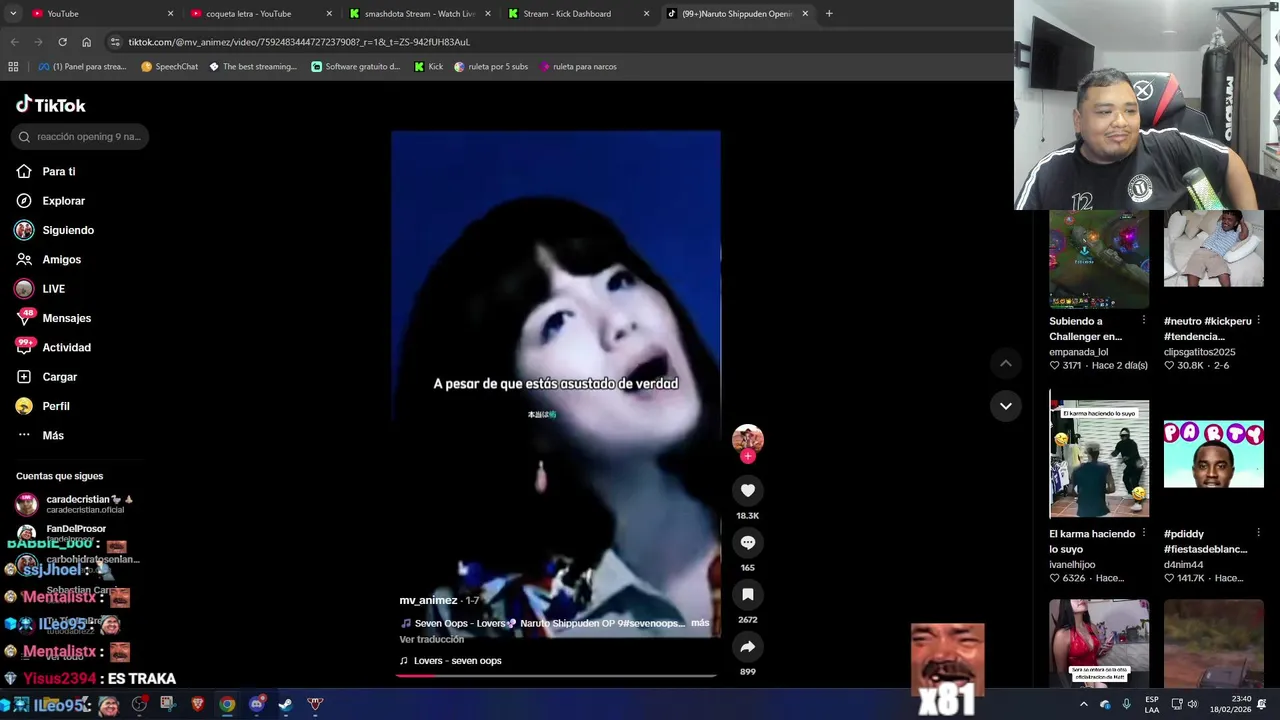Switch to coqueta letra - YouTube tab
This screenshot has height=720, width=1280.
click(262, 14)
